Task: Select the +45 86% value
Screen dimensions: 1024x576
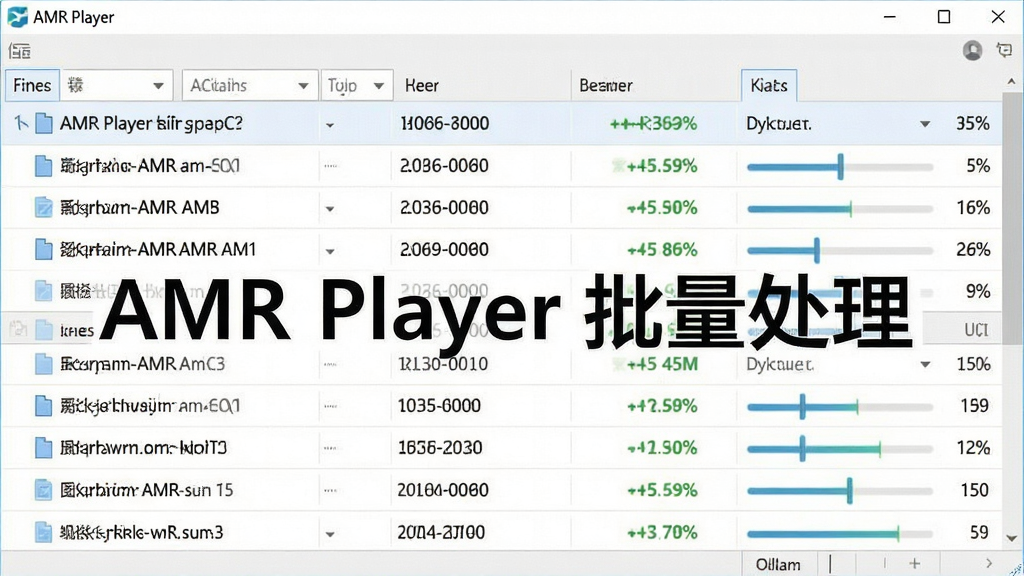Action: pos(662,249)
